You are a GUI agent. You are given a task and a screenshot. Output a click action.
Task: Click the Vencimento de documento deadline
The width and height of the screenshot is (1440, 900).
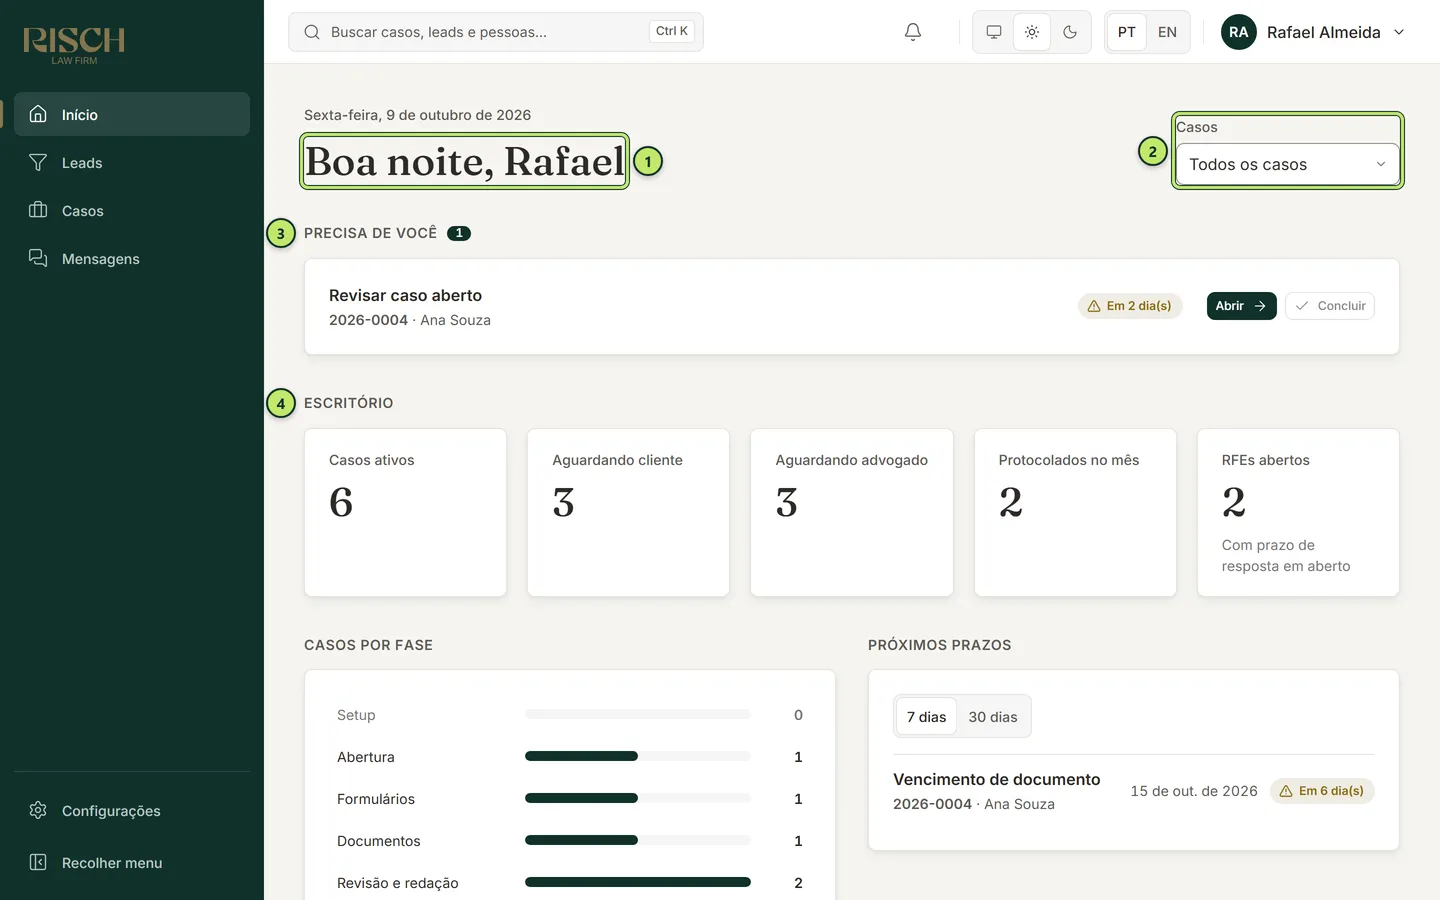click(x=996, y=779)
